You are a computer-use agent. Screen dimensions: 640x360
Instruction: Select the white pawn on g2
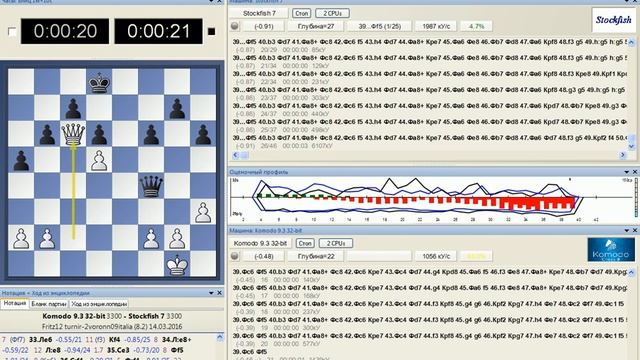[x=177, y=238]
